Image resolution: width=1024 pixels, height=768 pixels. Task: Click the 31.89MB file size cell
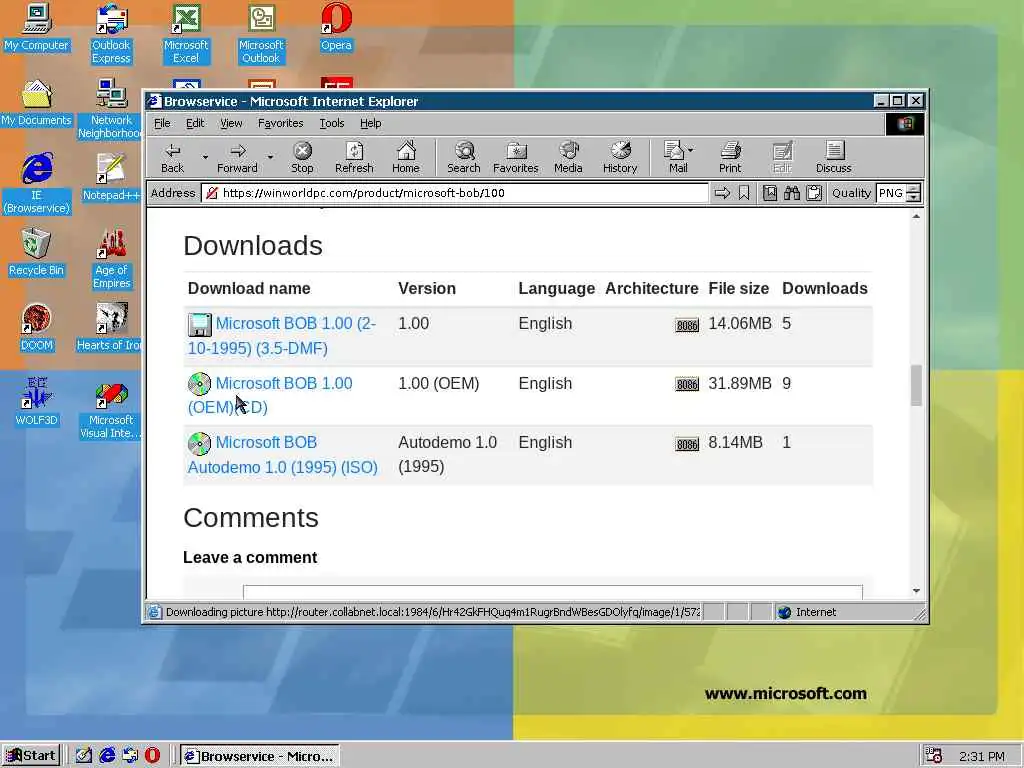click(740, 383)
